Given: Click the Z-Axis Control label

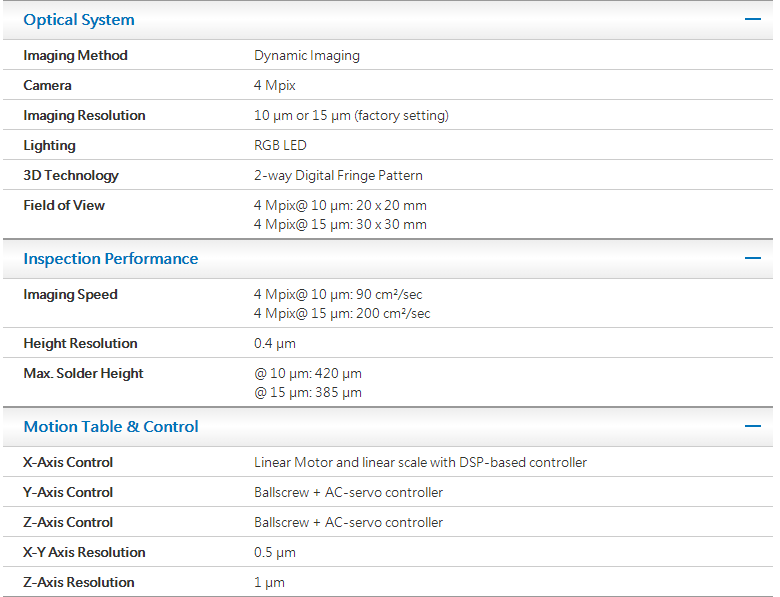Looking at the screenshot, I should coord(68,523).
